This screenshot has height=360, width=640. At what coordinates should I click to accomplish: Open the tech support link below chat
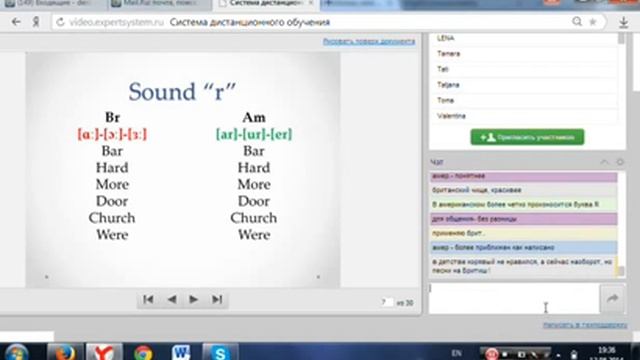click(585, 325)
